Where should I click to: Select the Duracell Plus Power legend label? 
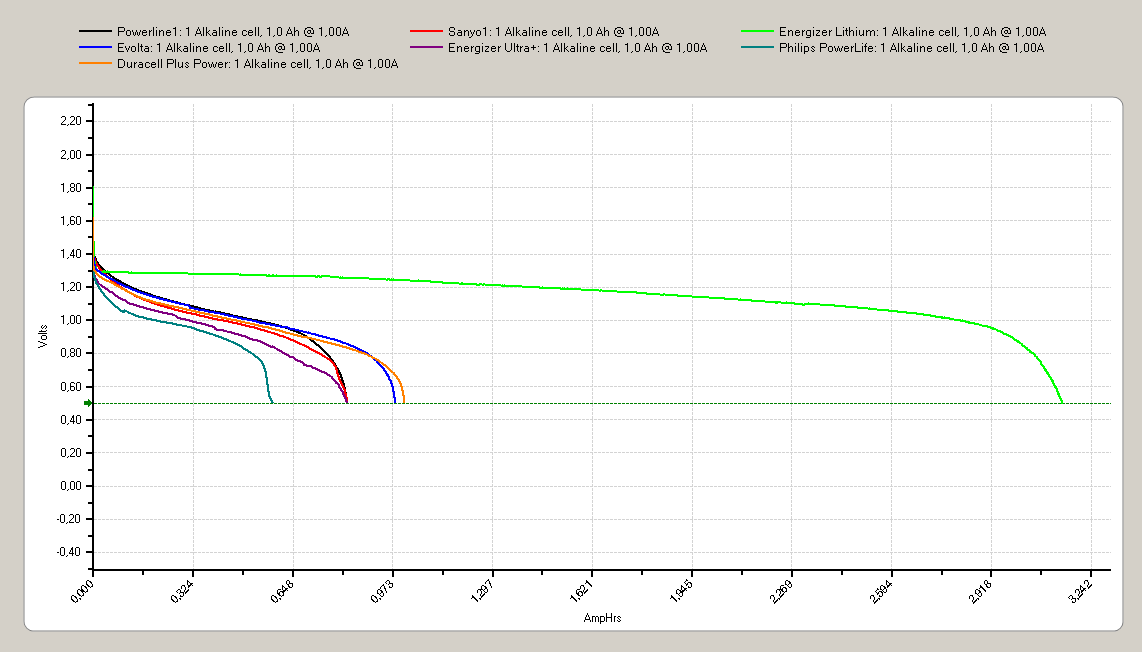tap(257, 63)
